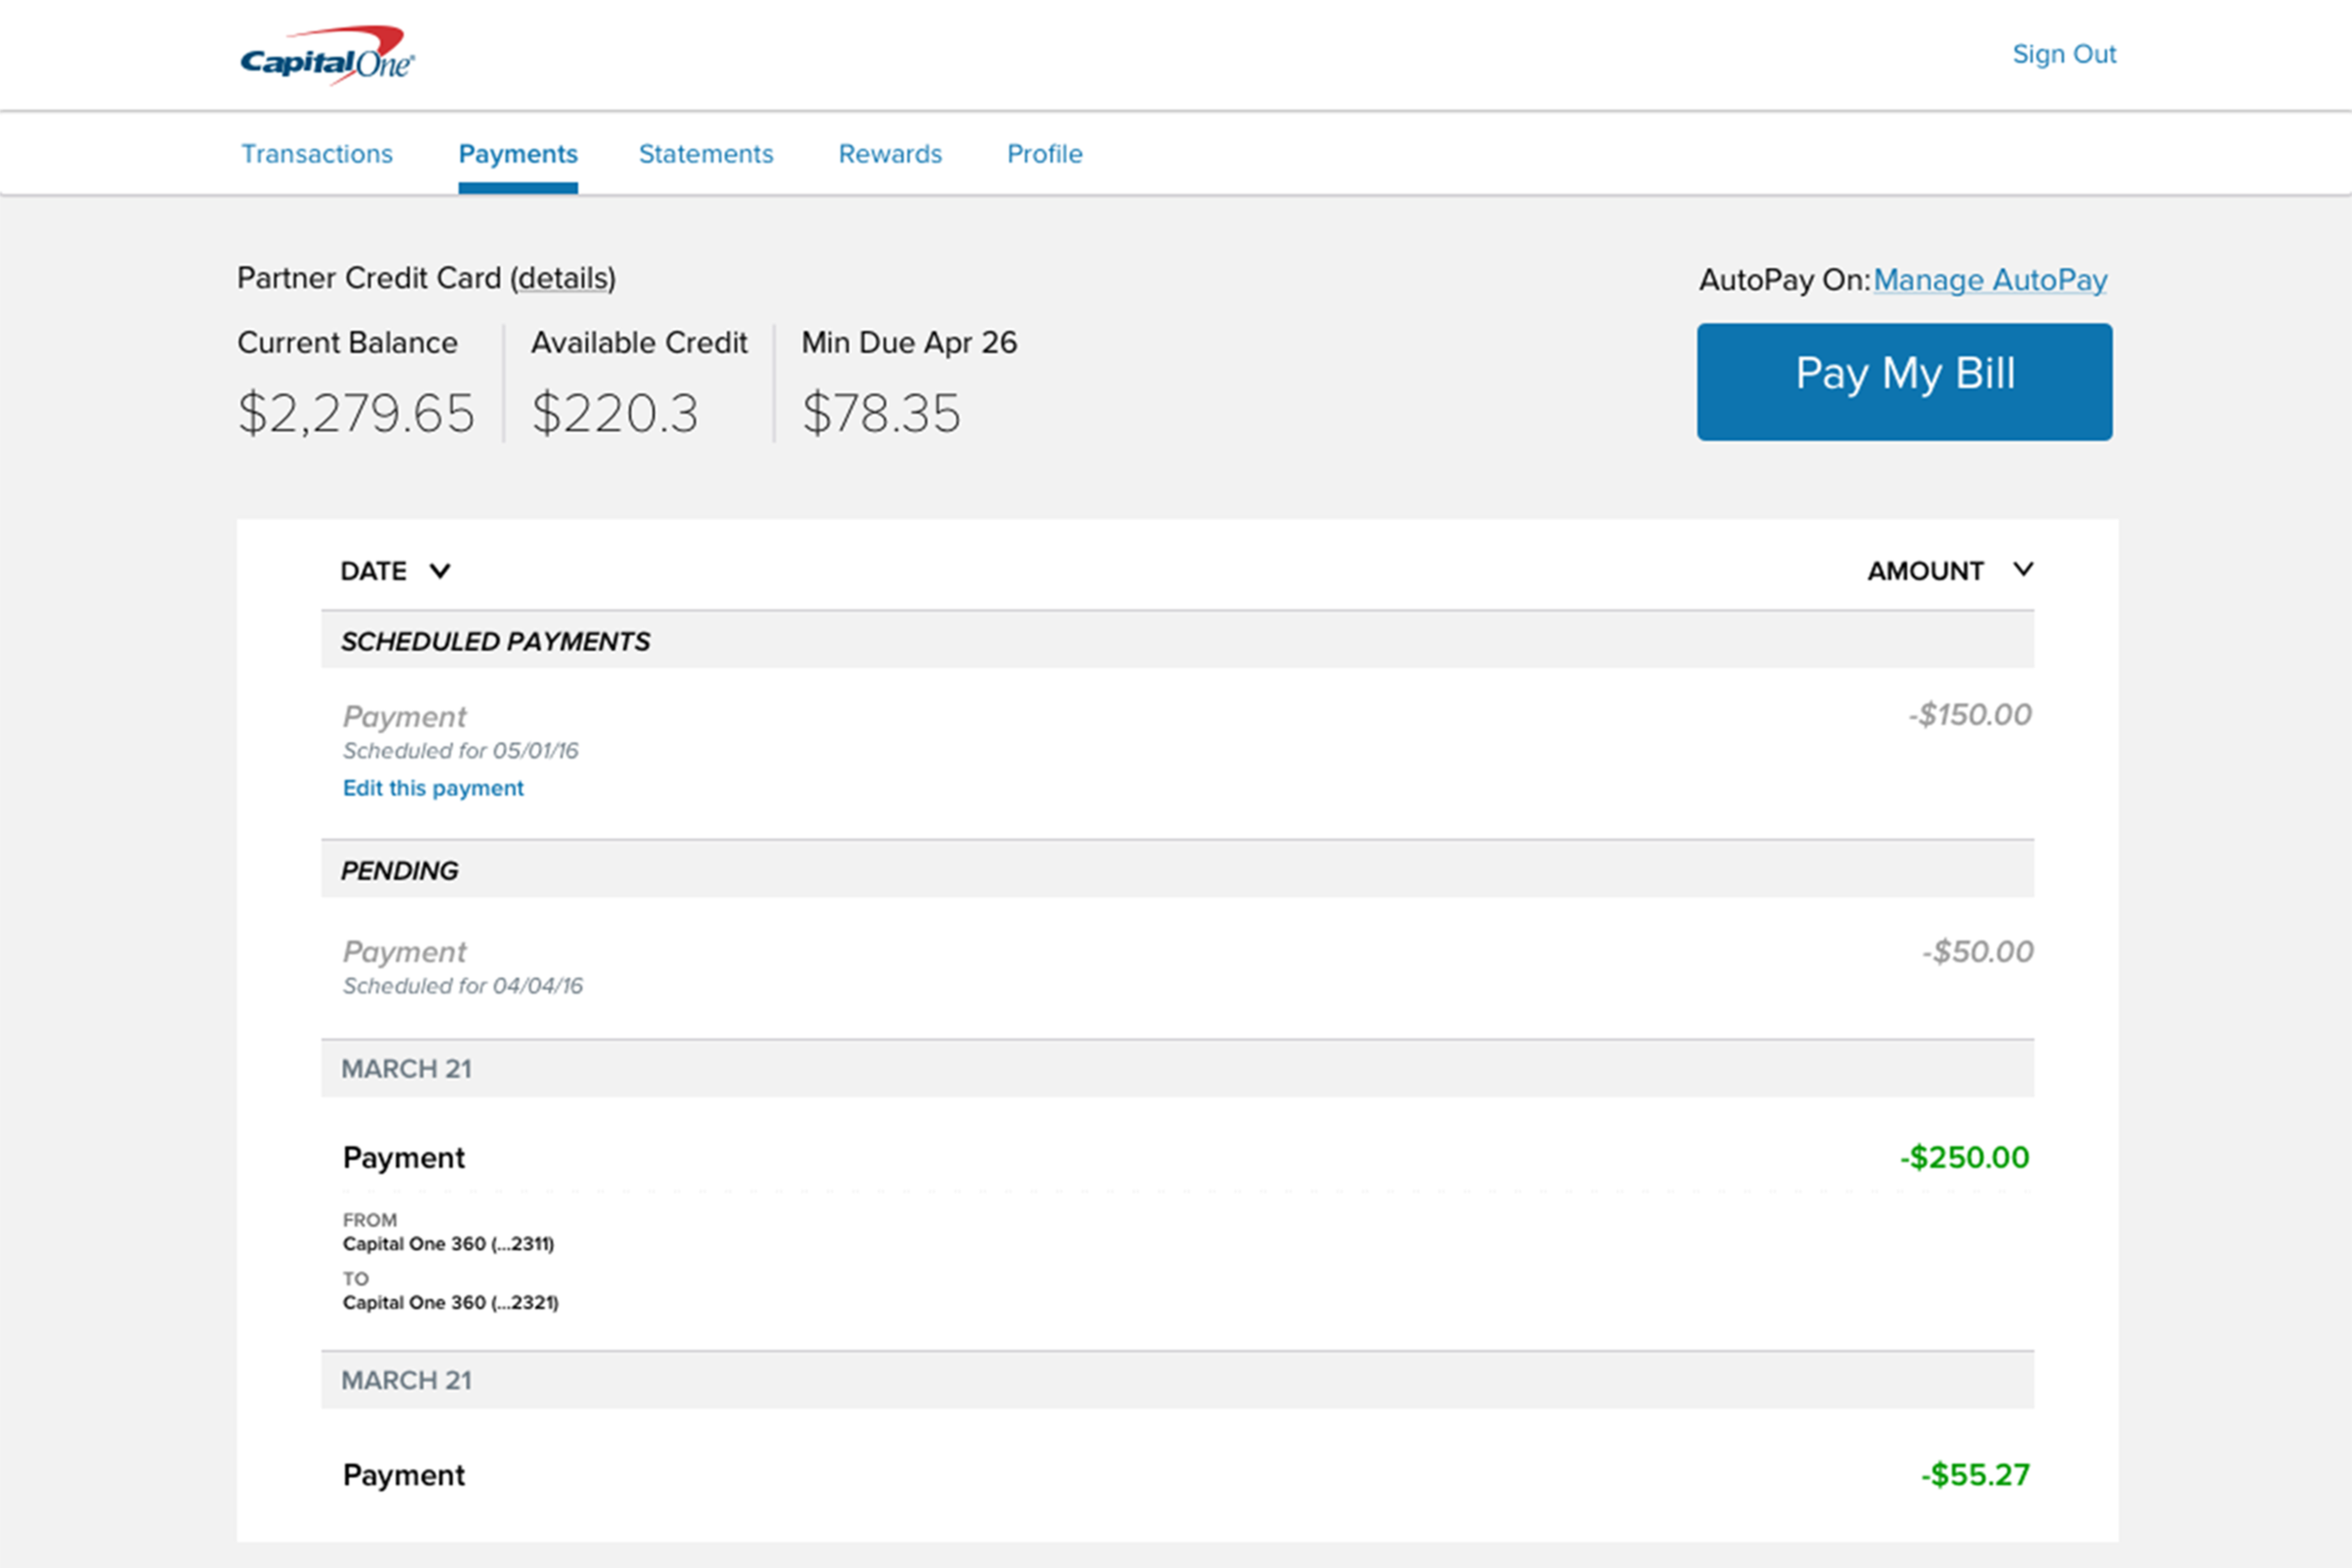Sign Out of the account

[x=2064, y=54]
